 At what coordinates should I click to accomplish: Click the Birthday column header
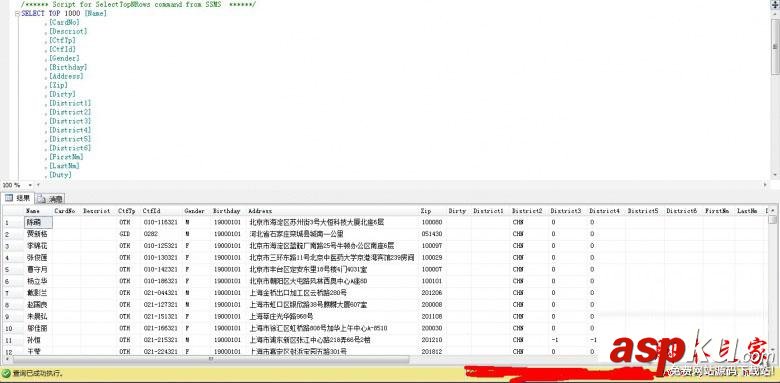tap(227, 211)
